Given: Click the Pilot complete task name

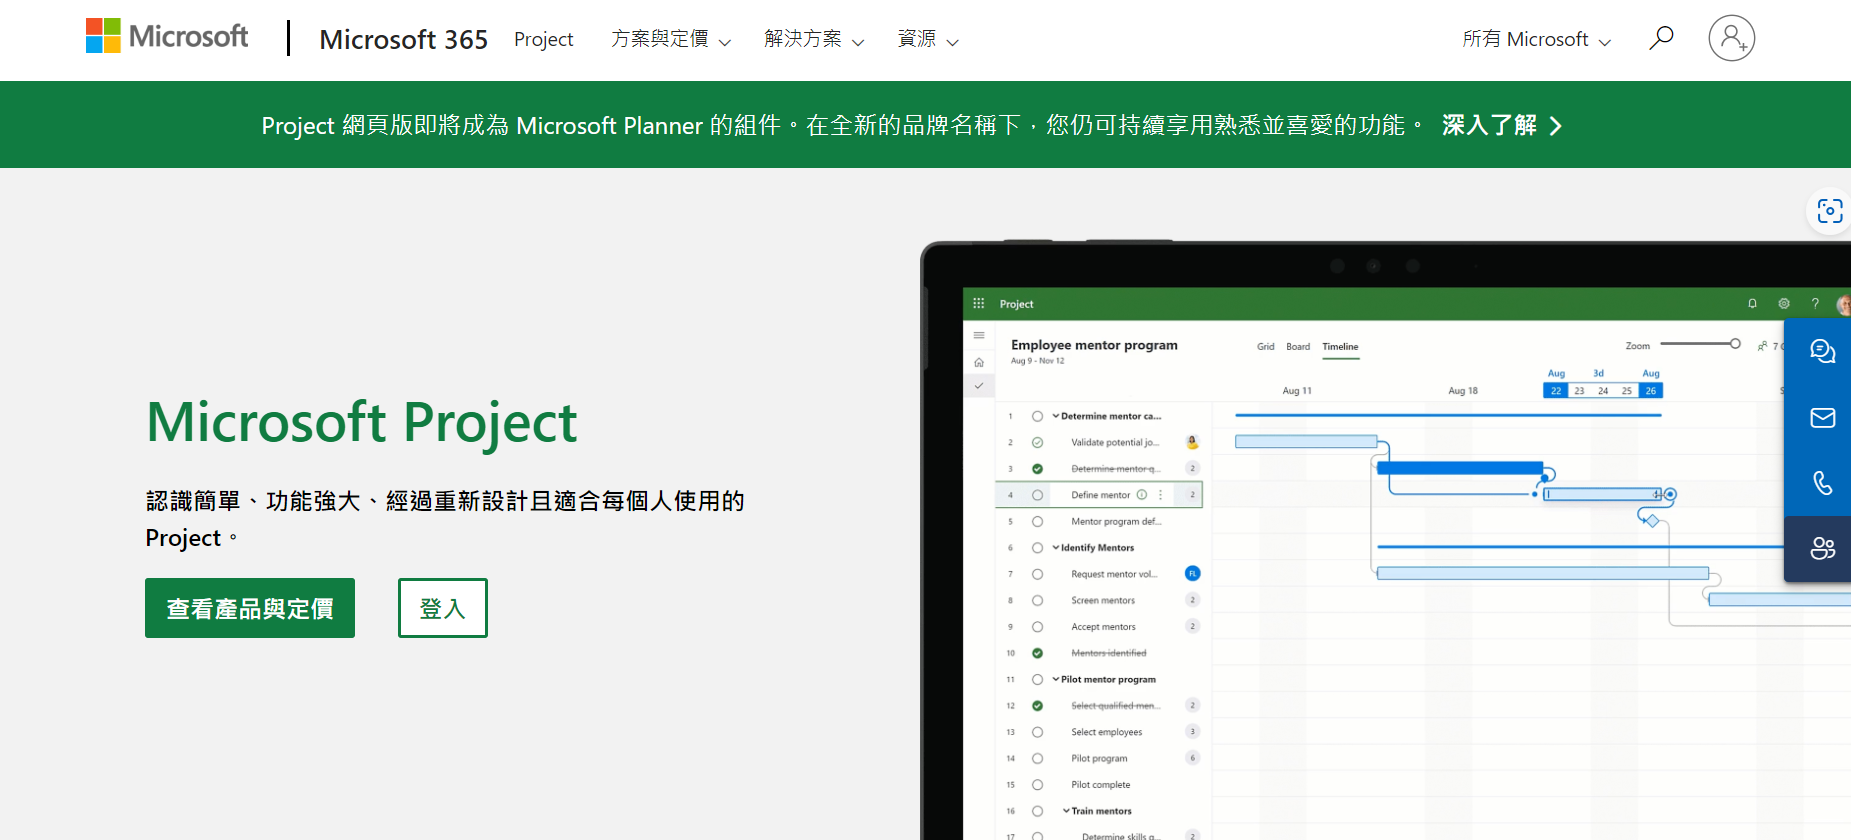Looking at the screenshot, I should (1100, 785).
